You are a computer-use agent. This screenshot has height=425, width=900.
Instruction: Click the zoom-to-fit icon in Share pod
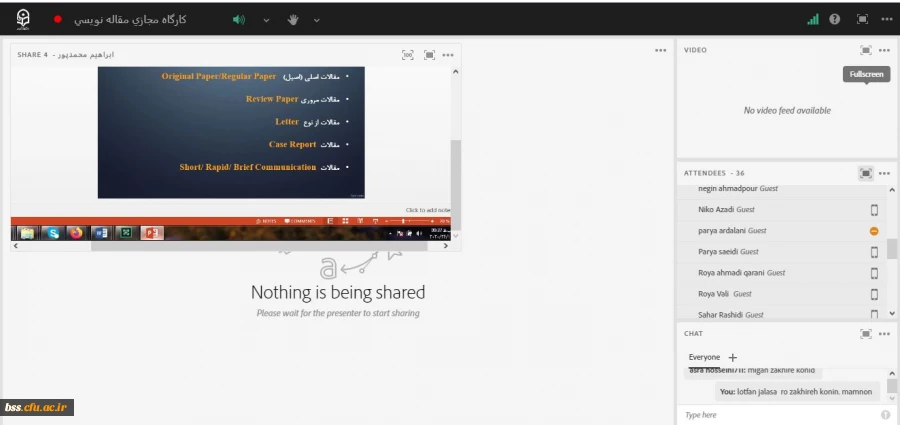pos(407,55)
